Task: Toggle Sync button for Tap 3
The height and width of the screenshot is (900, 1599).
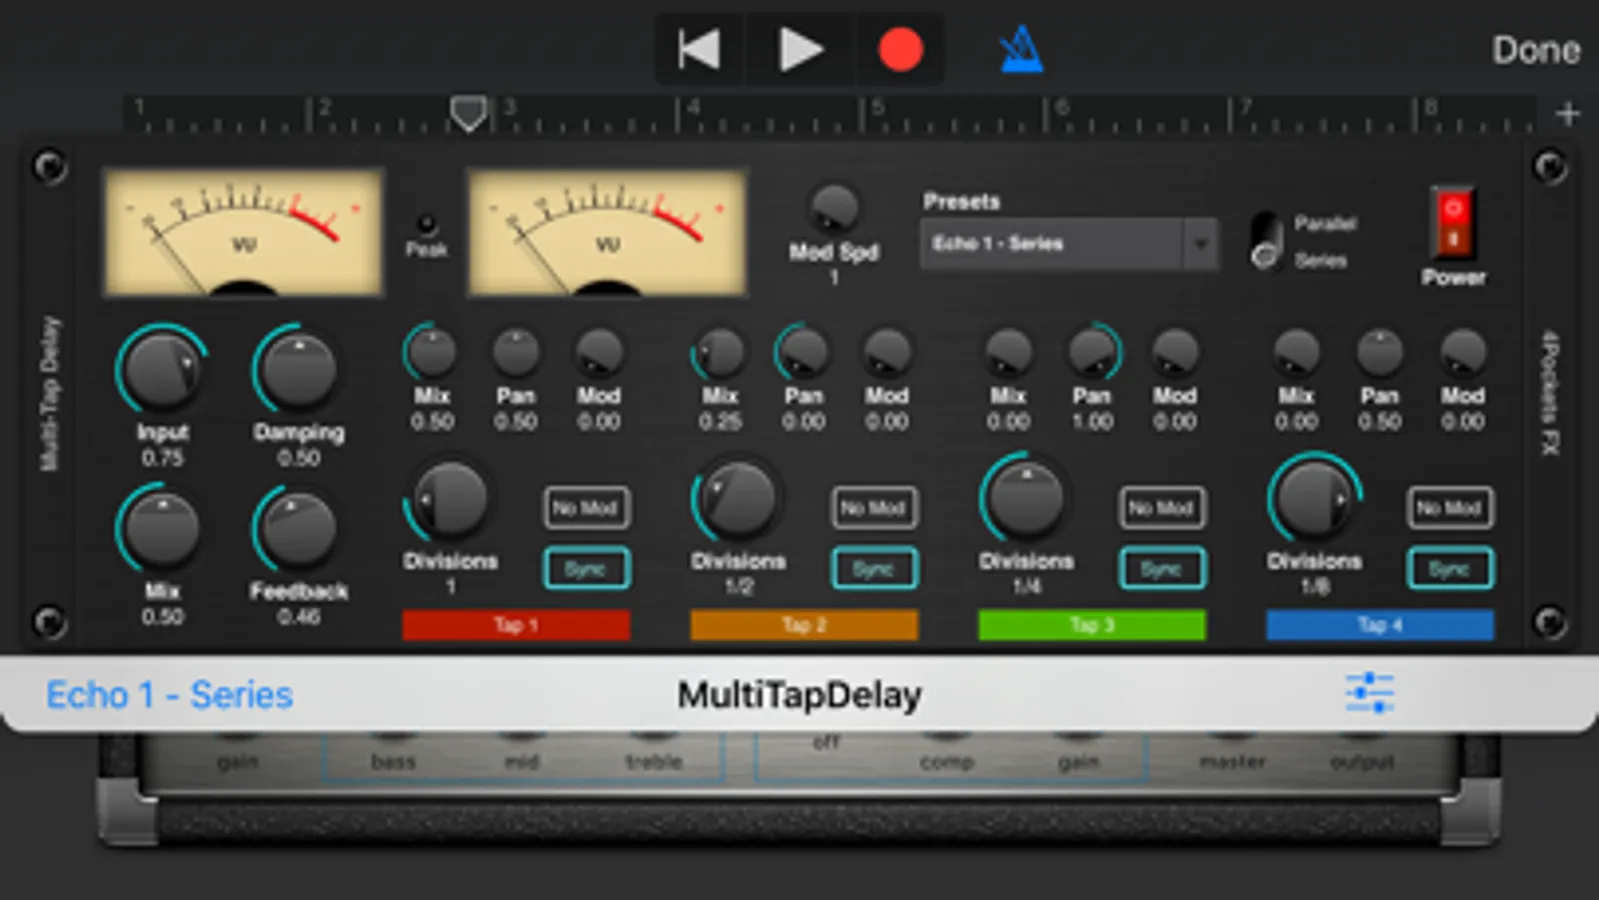Action: 1162,568
